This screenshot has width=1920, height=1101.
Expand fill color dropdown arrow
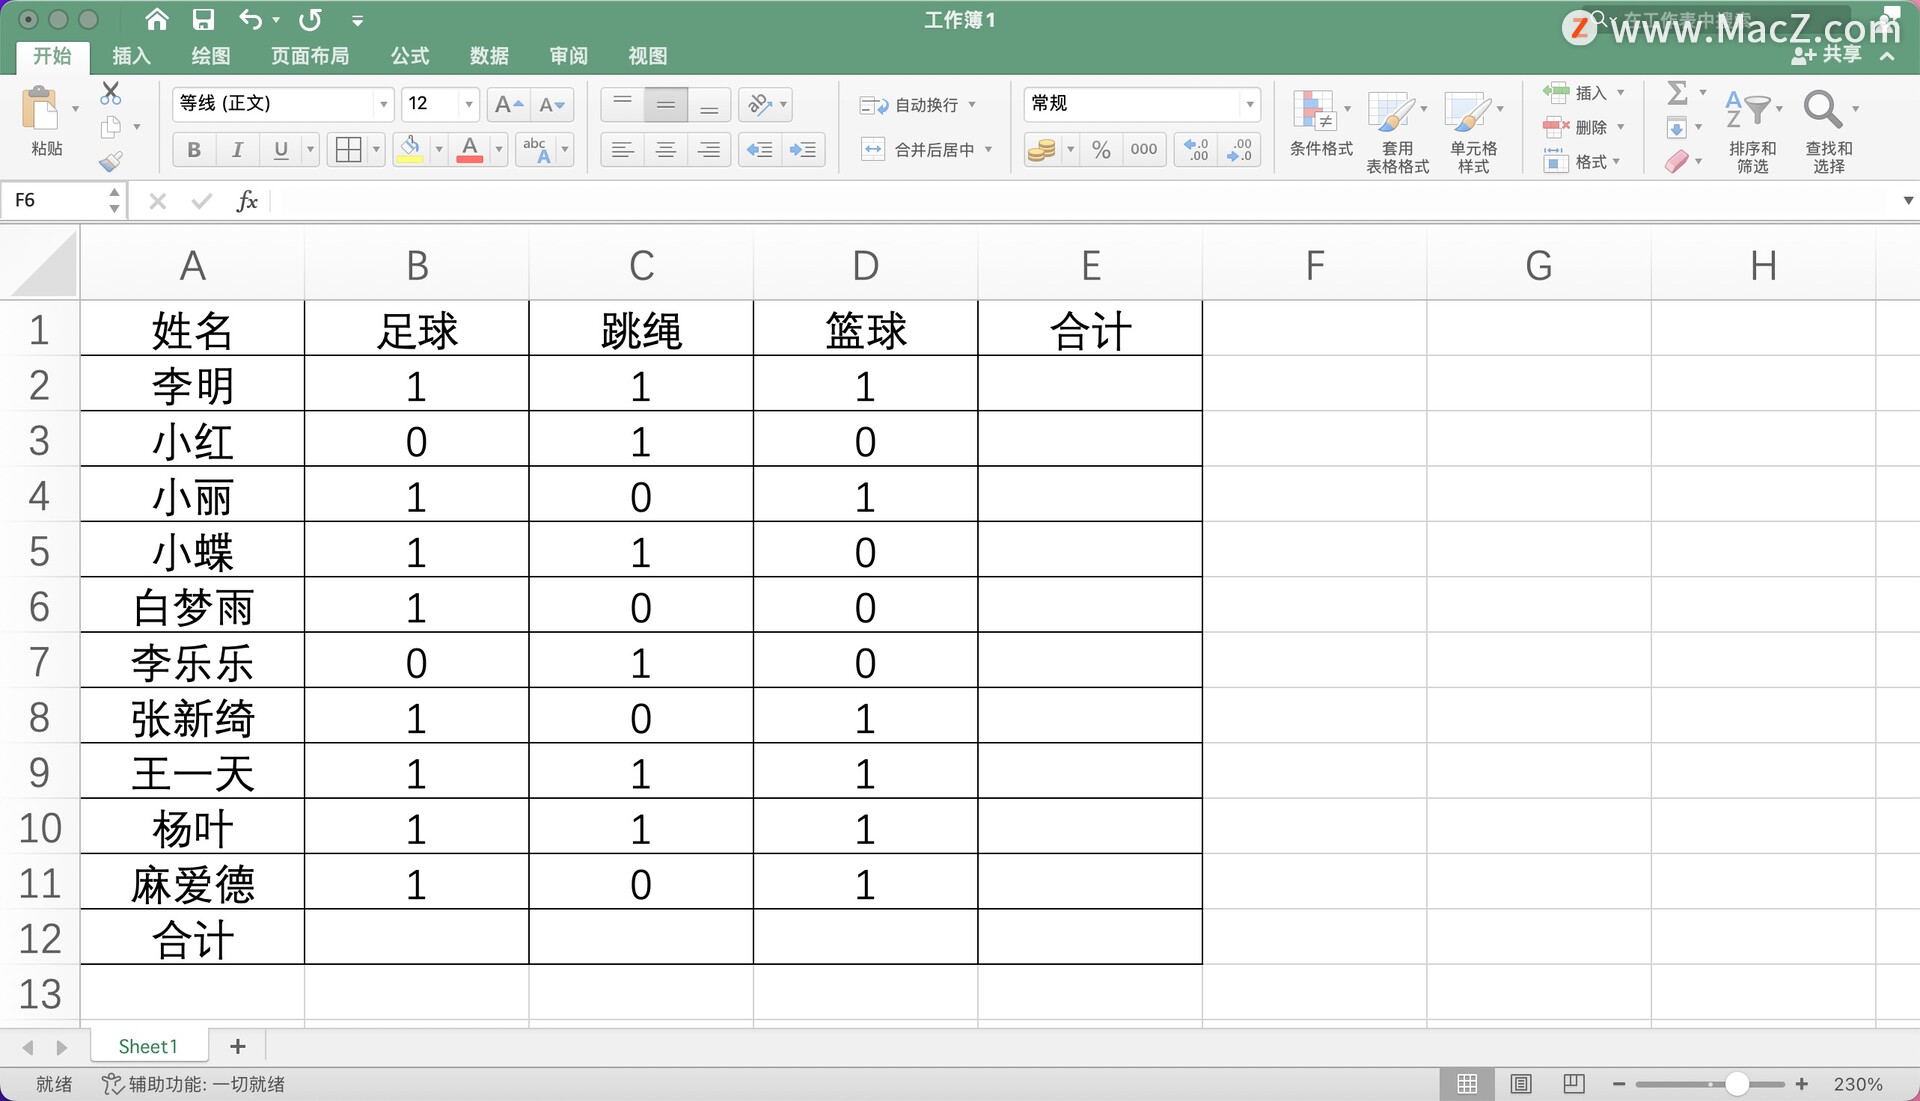439,150
